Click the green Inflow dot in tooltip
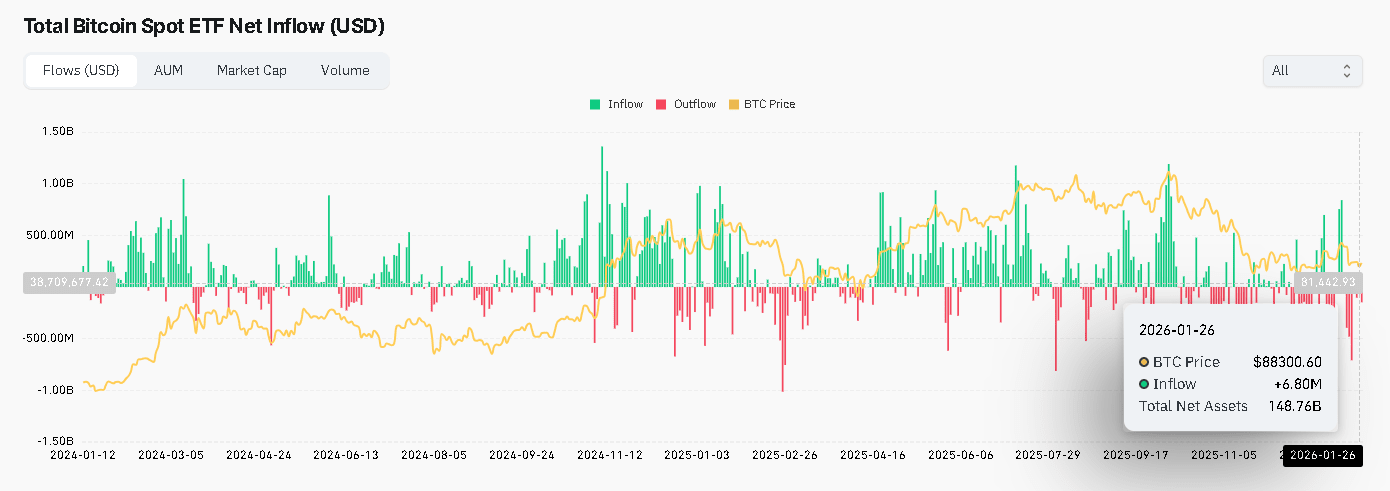 [x=1144, y=384]
